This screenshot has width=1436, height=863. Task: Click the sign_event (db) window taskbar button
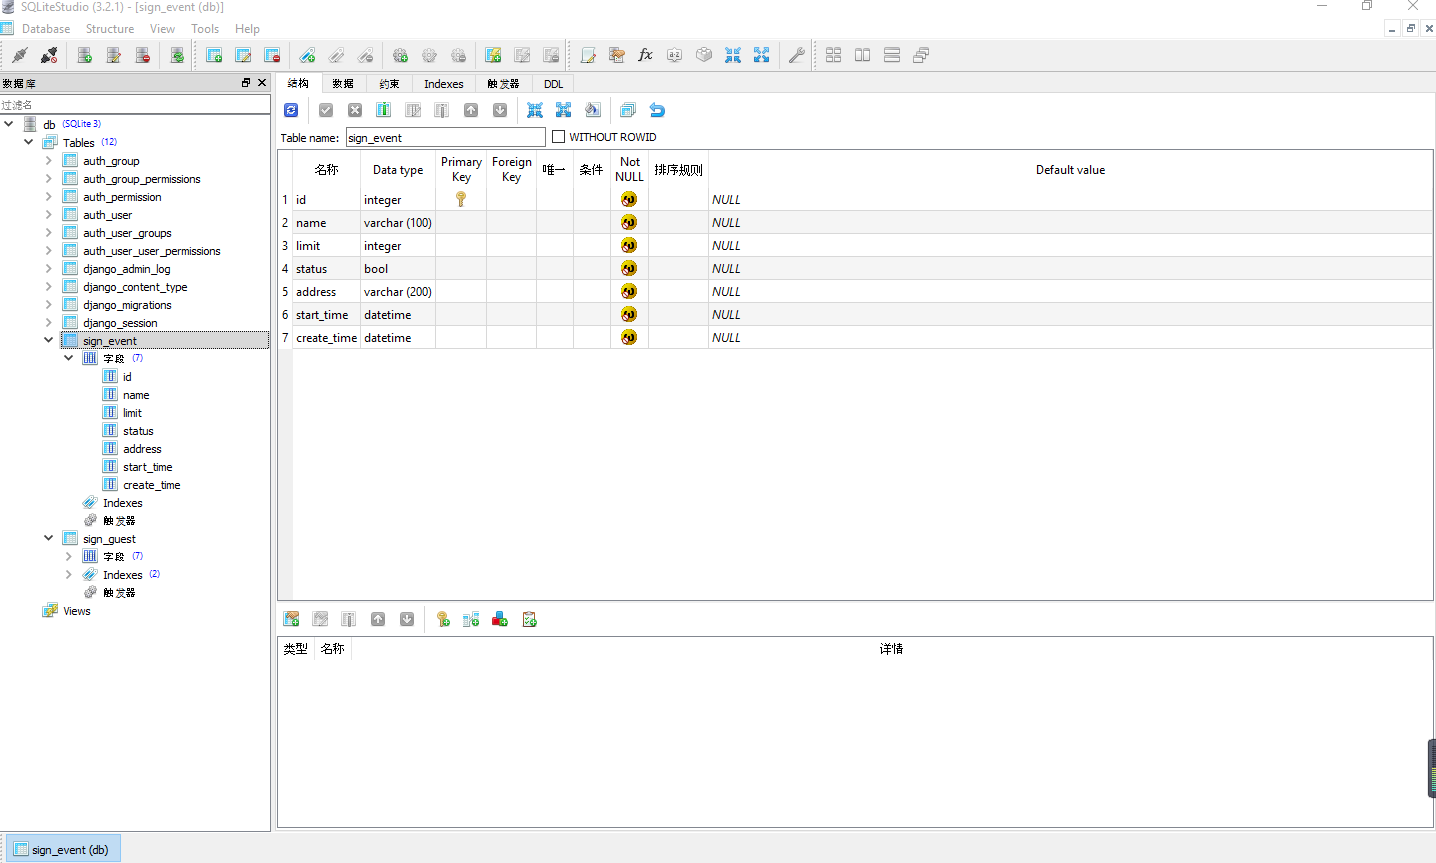pos(62,849)
